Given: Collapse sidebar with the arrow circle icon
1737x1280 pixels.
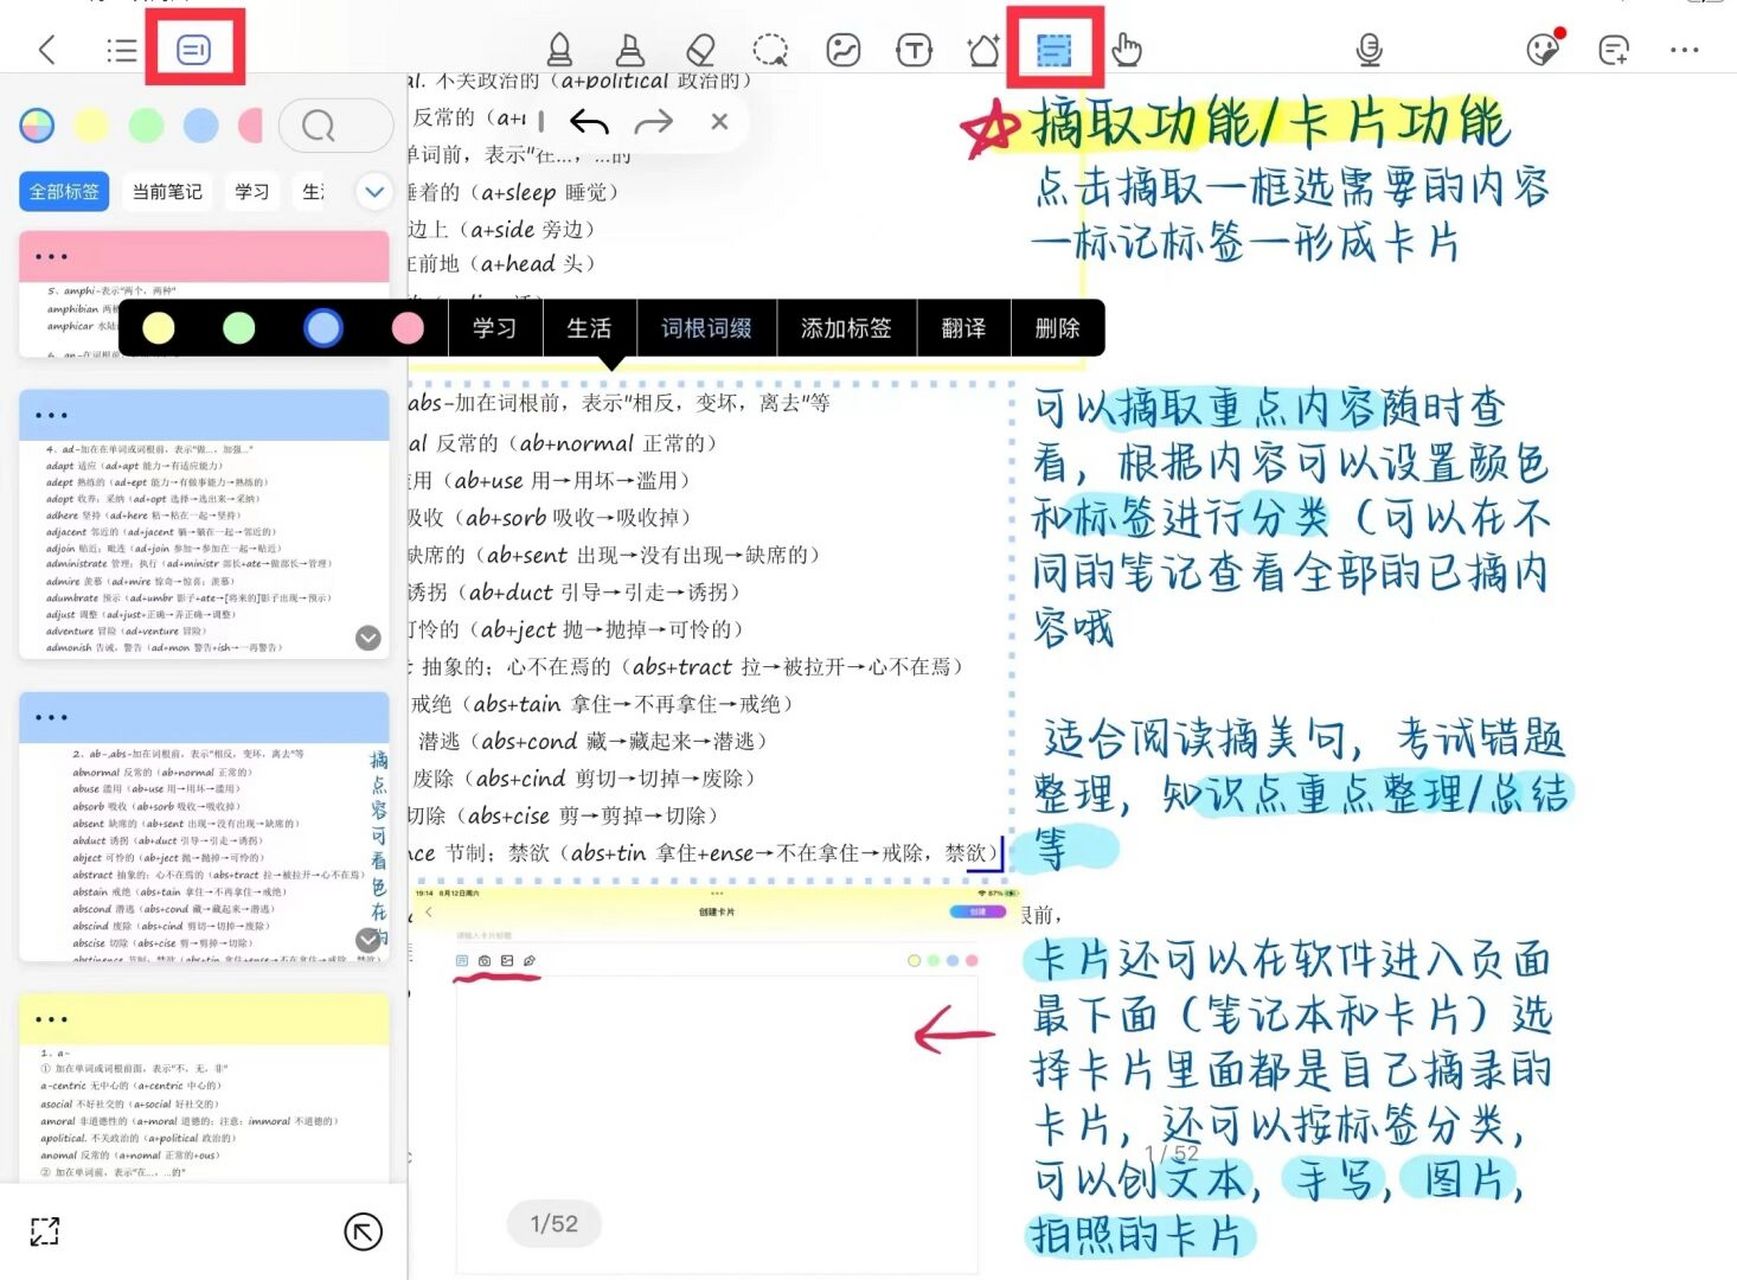Looking at the screenshot, I should (363, 1231).
